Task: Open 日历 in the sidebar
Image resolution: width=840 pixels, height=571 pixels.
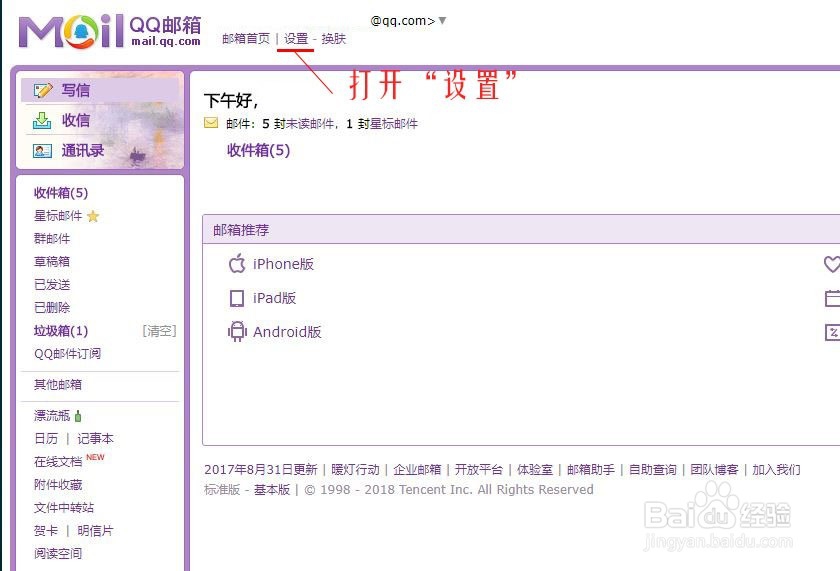Action: click(46, 439)
